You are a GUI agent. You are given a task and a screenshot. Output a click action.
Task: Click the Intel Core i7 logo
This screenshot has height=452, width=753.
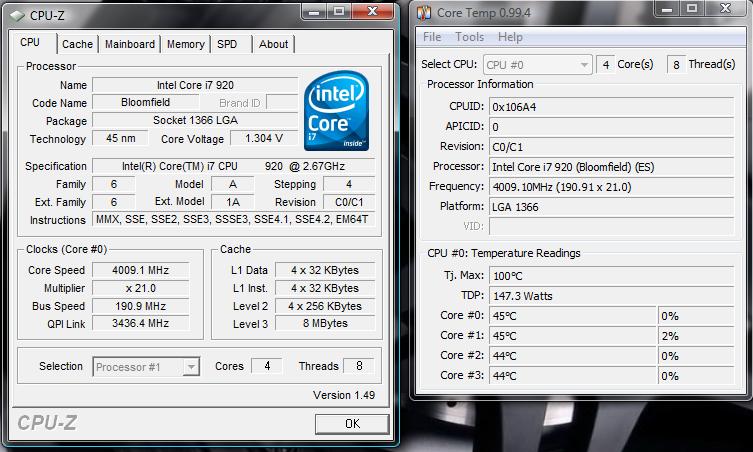(336, 111)
